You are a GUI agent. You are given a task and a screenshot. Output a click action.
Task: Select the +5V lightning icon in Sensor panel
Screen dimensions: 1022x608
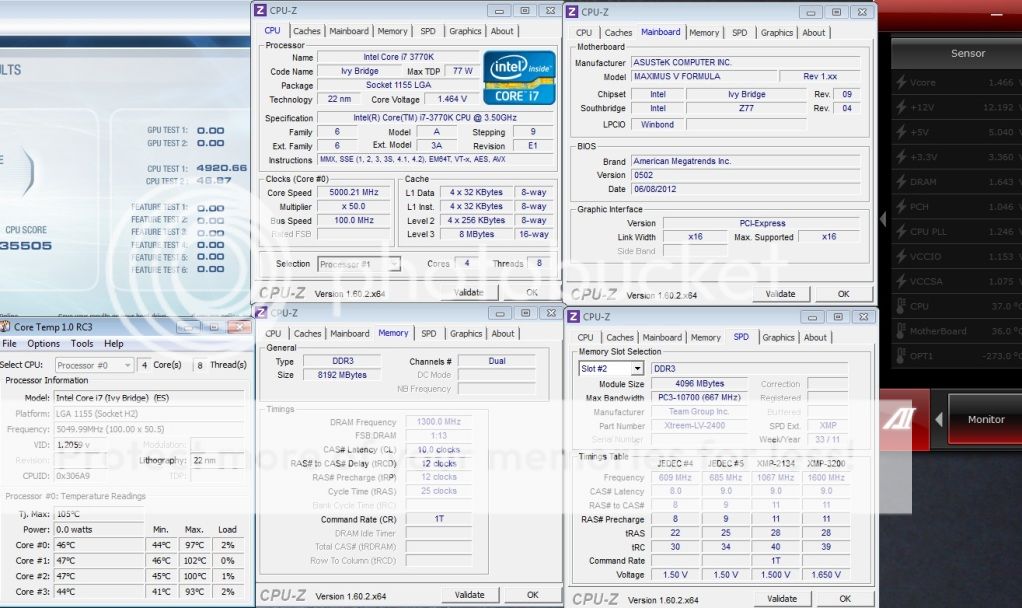coord(901,132)
